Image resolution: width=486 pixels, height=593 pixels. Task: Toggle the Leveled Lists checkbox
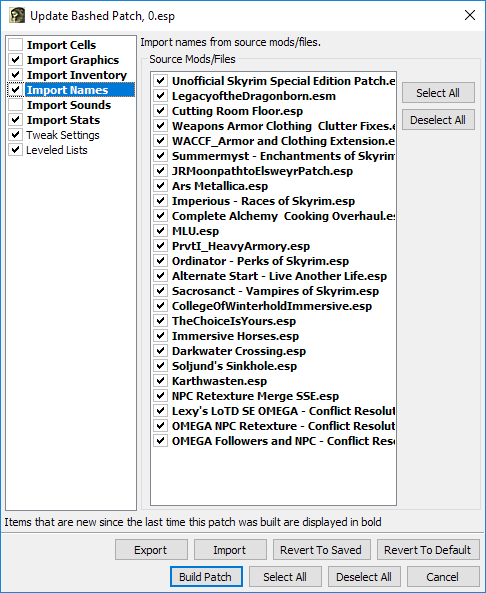pos(16,150)
